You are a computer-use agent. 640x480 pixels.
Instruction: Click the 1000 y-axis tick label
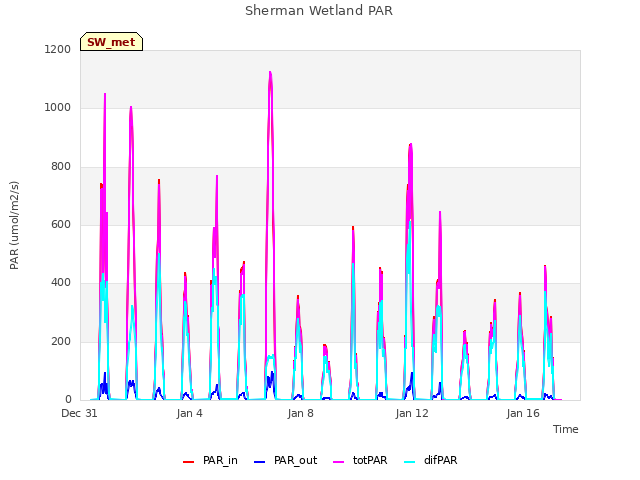point(58,108)
